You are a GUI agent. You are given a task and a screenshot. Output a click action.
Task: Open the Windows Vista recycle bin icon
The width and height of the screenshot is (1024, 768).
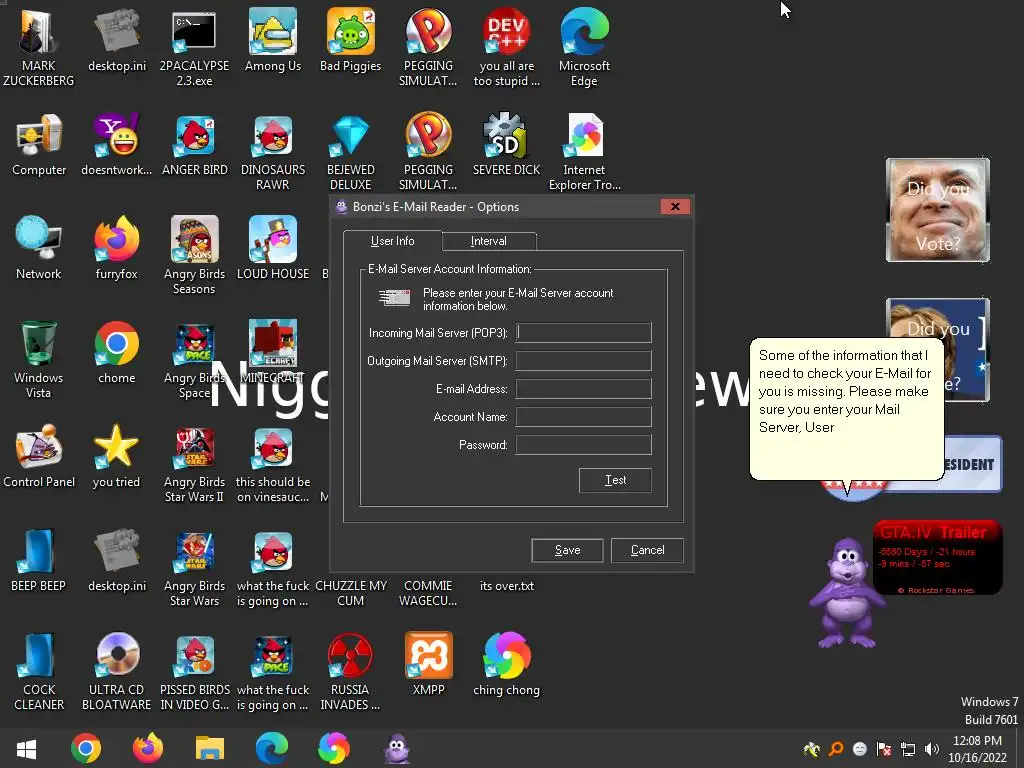[x=39, y=359]
